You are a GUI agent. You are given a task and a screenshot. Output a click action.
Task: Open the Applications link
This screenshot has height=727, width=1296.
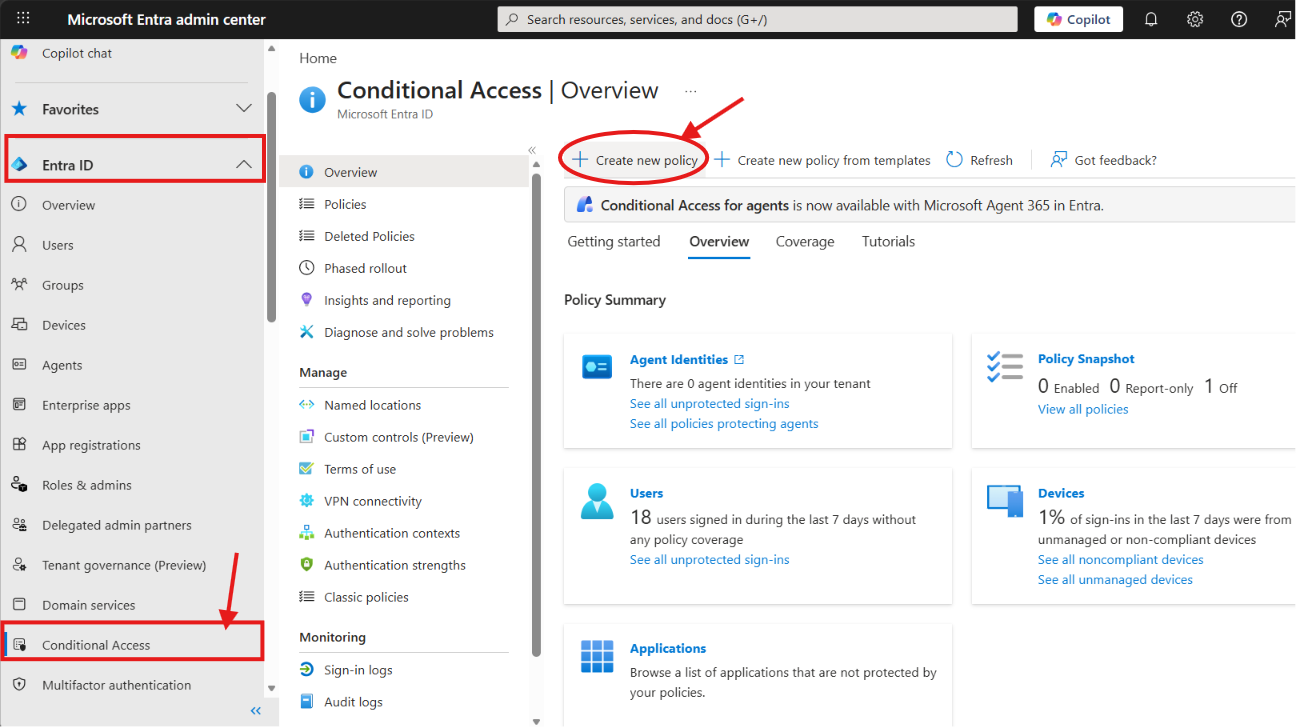tap(668, 648)
